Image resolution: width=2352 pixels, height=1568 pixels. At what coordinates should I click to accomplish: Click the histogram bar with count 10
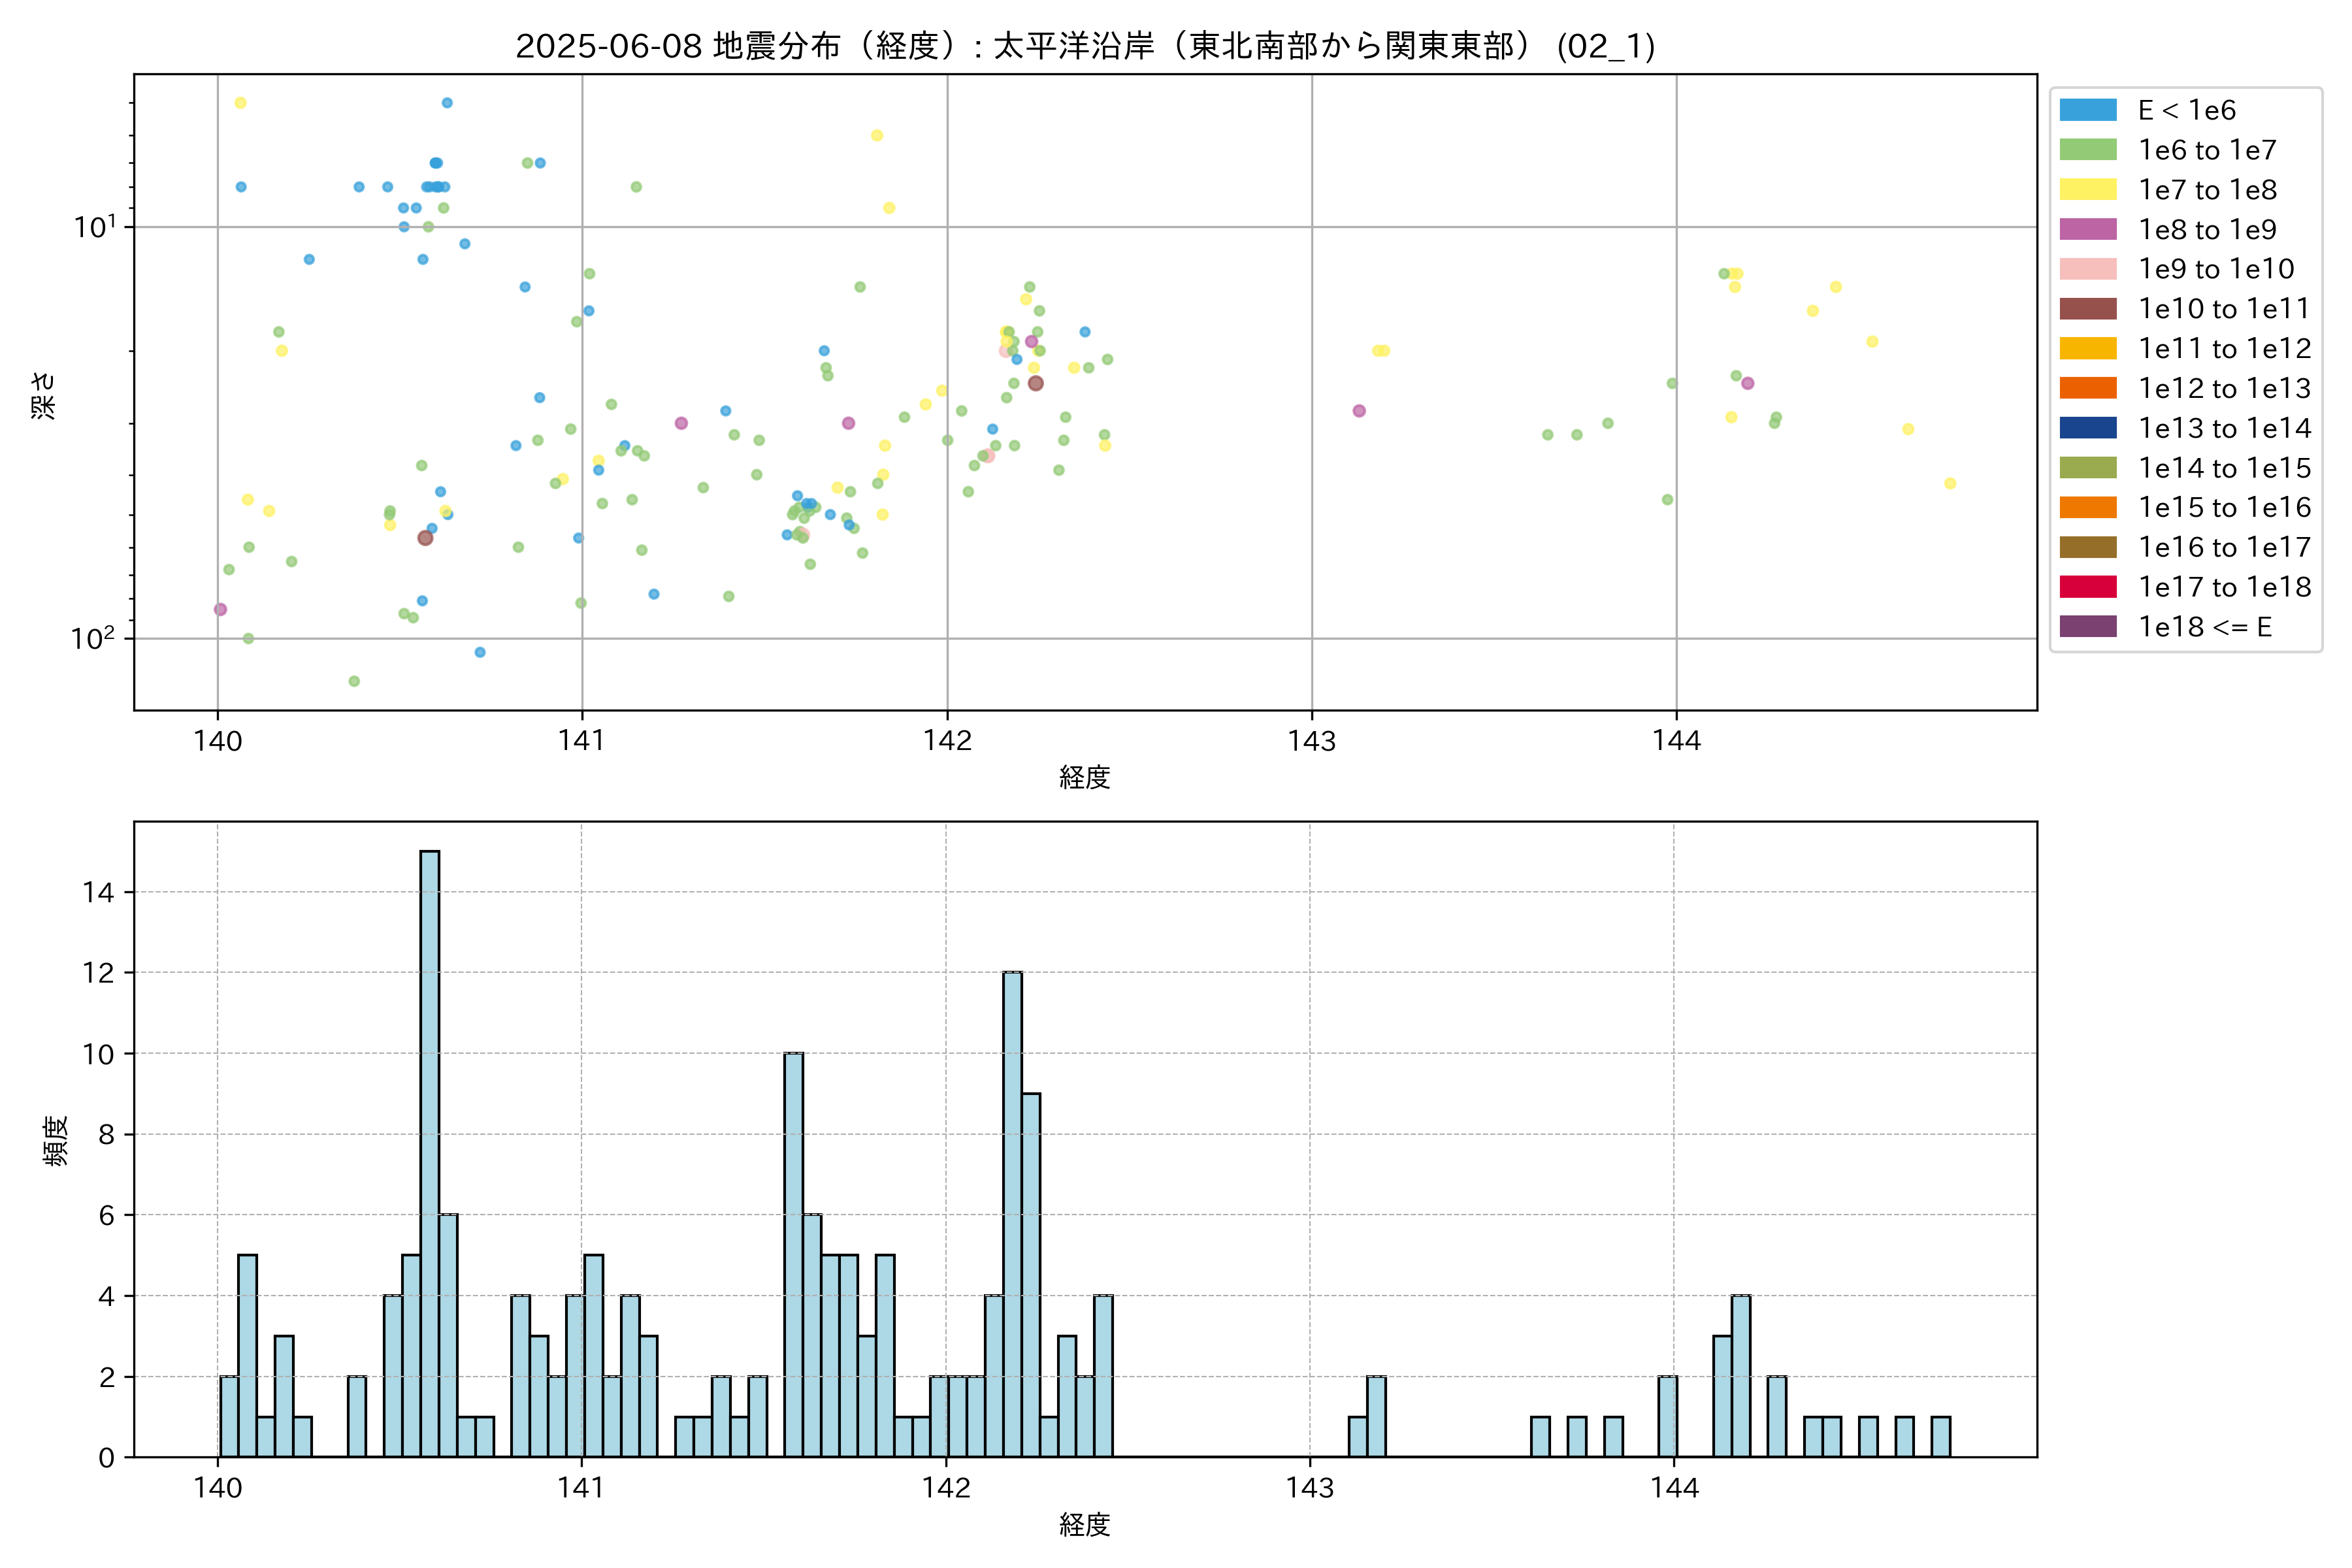pyautogui.click(x=793, y=1255)
